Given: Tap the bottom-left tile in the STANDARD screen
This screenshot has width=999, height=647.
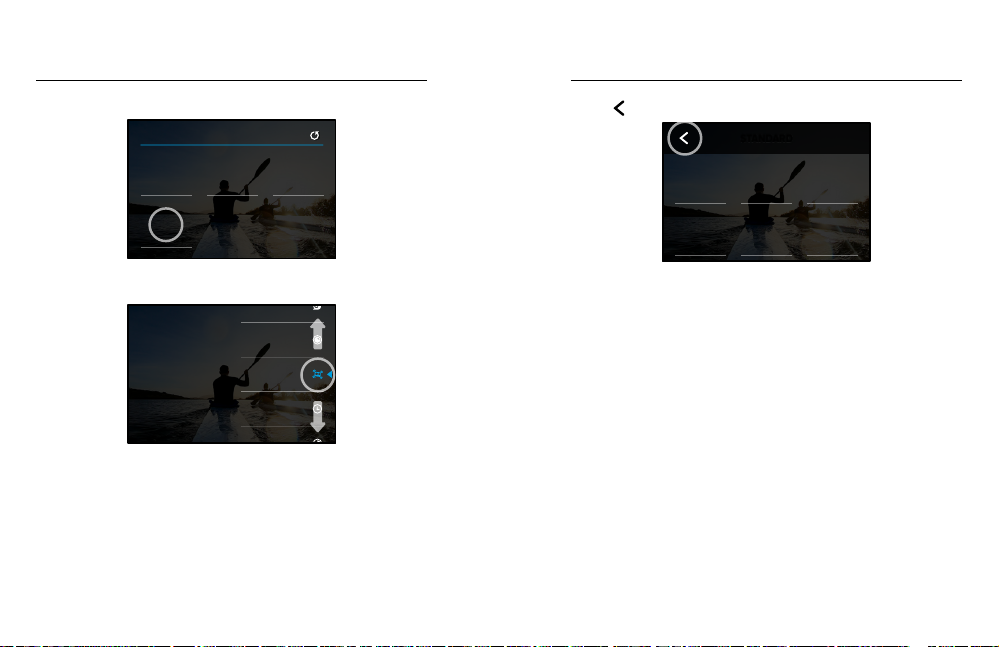Looking at the screenshot, I should coord(700,230).
